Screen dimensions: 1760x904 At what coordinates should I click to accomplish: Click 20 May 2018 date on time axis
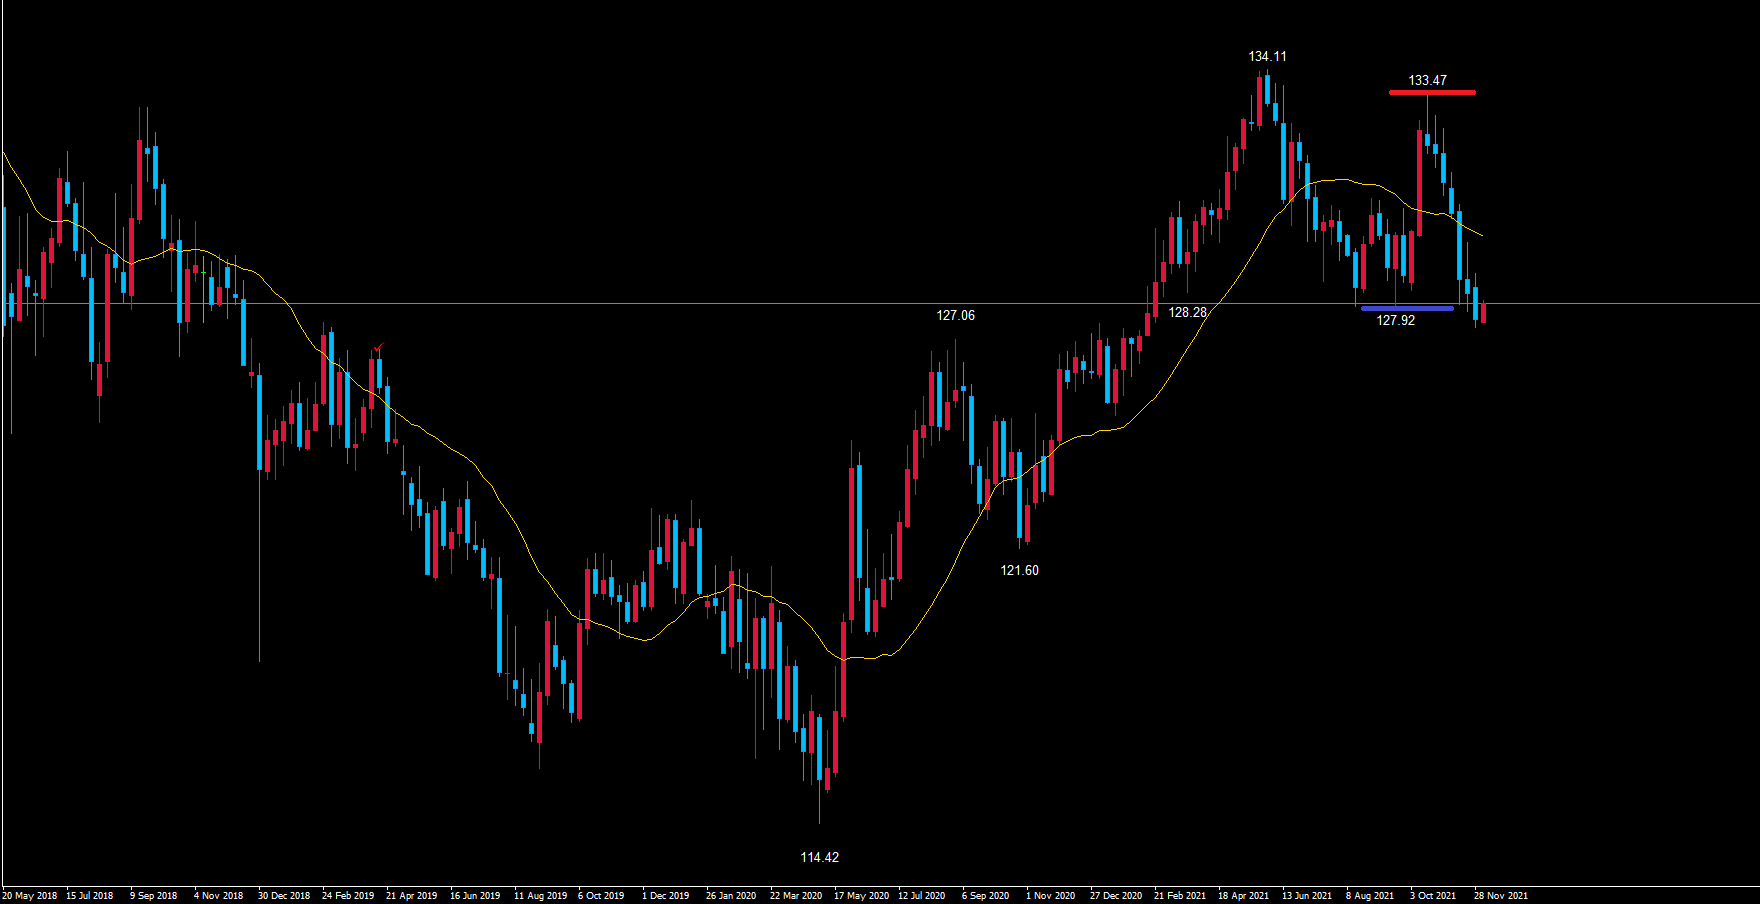point(30,895)
